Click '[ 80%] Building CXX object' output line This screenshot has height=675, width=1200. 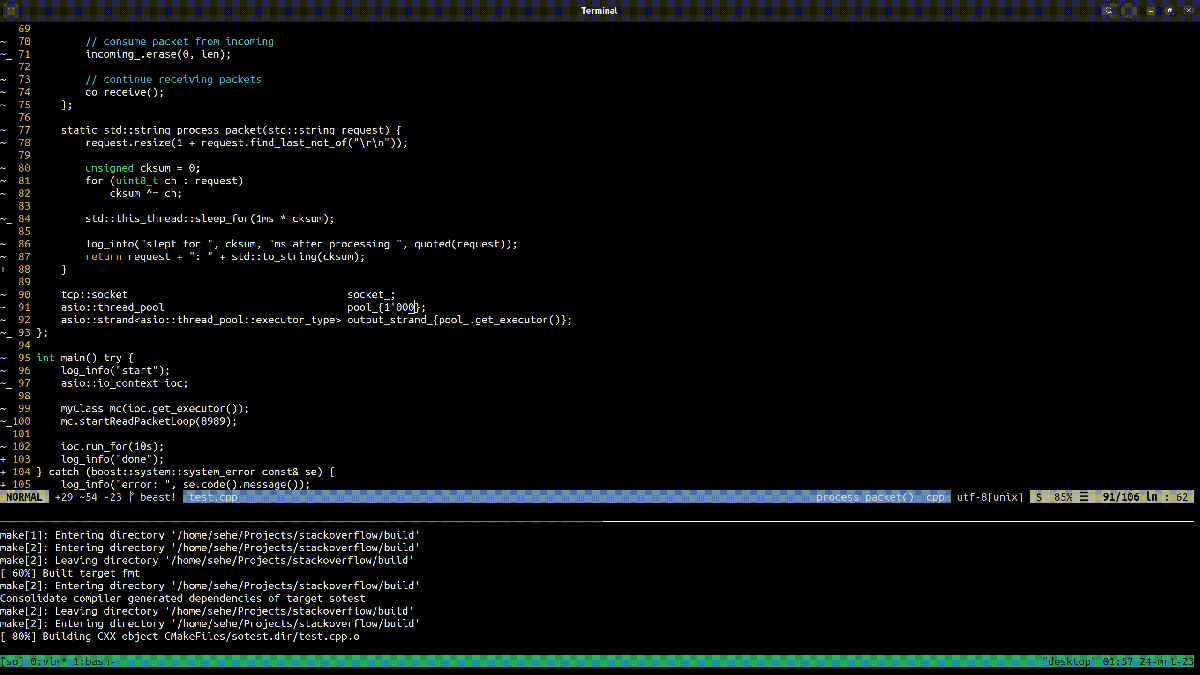[x=180, y=636]
